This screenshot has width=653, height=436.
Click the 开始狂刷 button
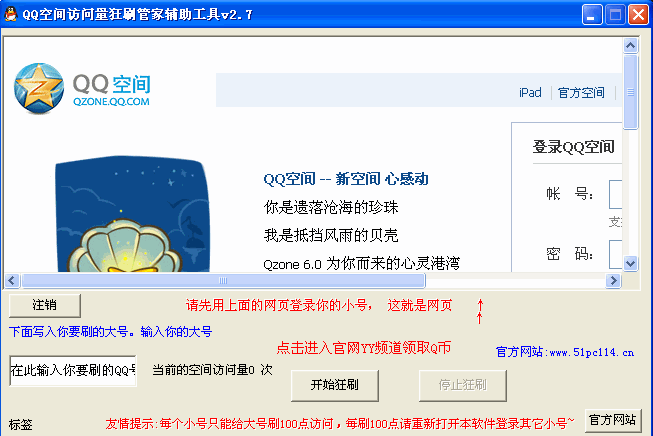(x=335, y=385)
